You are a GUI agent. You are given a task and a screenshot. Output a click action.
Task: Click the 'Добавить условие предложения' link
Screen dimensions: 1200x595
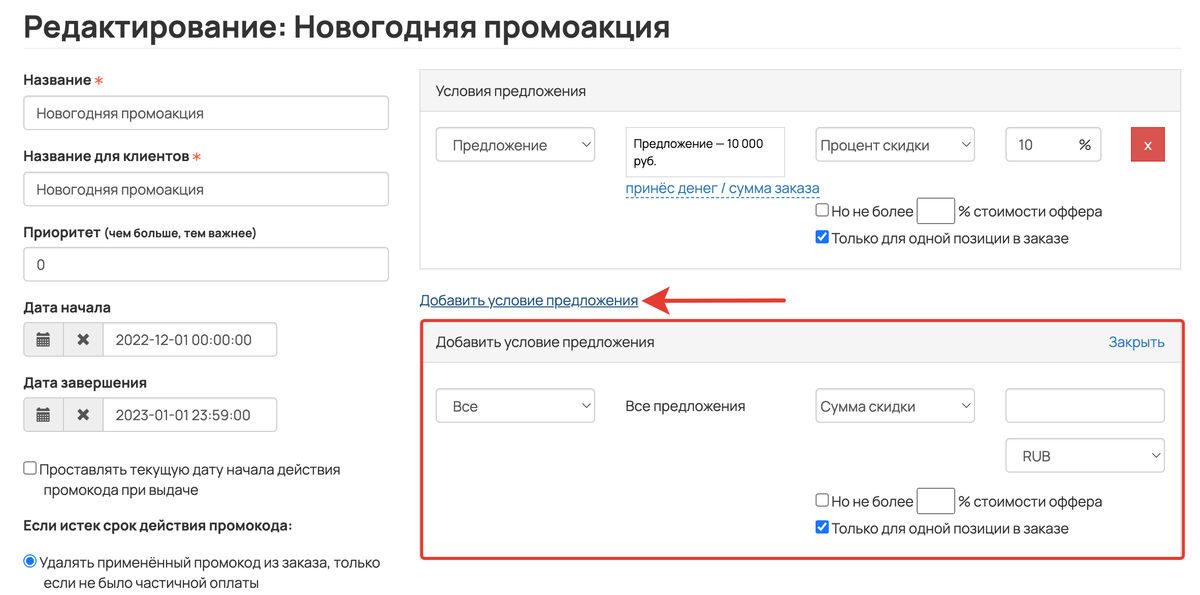click(529, 300)
